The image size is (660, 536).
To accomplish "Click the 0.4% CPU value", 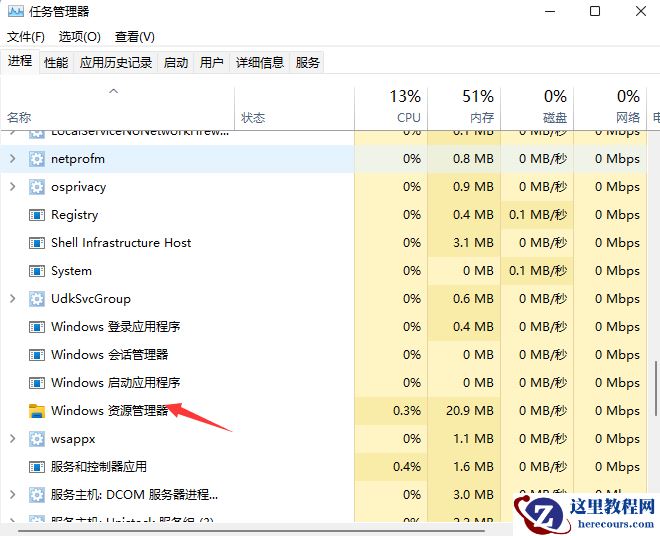I will tap(407, 467).
